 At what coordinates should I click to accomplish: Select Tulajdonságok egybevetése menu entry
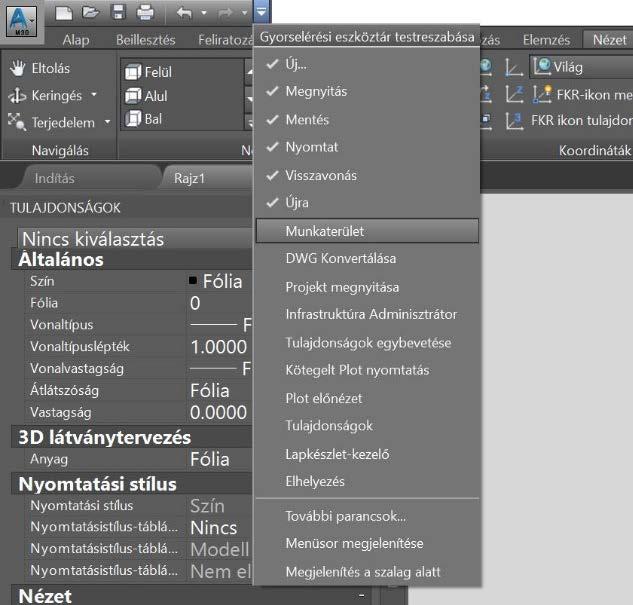(x=367, y=343)
